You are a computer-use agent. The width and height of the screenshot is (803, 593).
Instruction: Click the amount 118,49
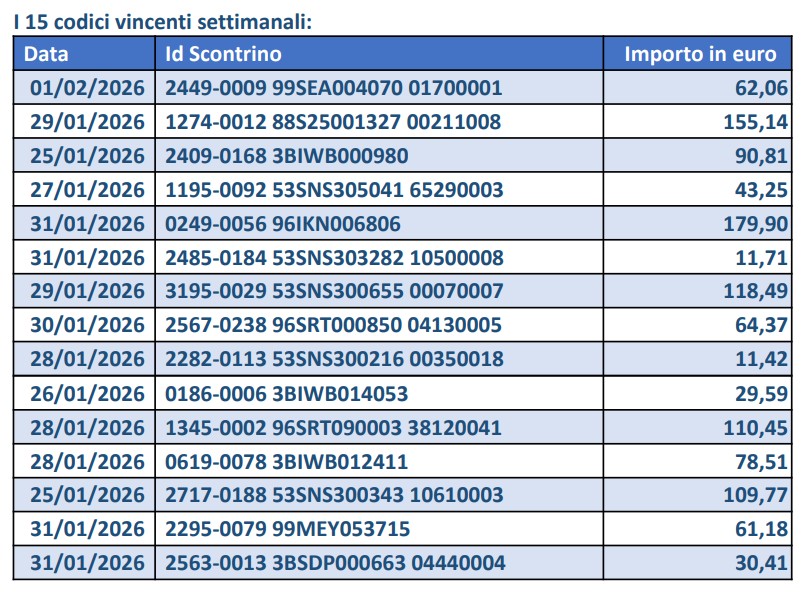755,291
